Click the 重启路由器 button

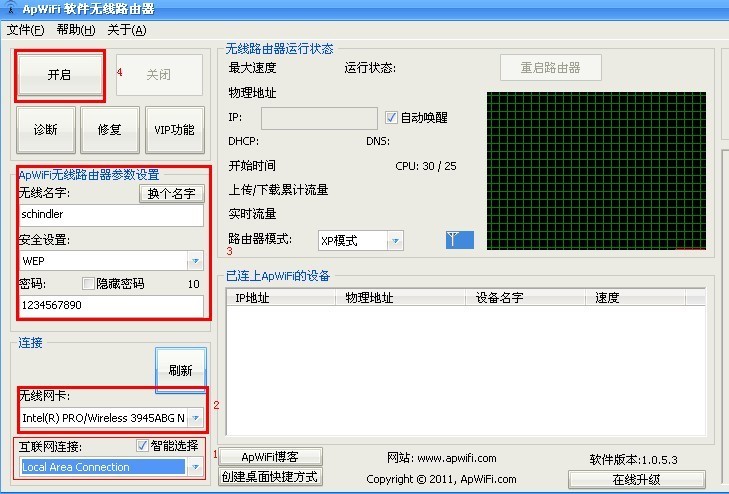[551, 68]
